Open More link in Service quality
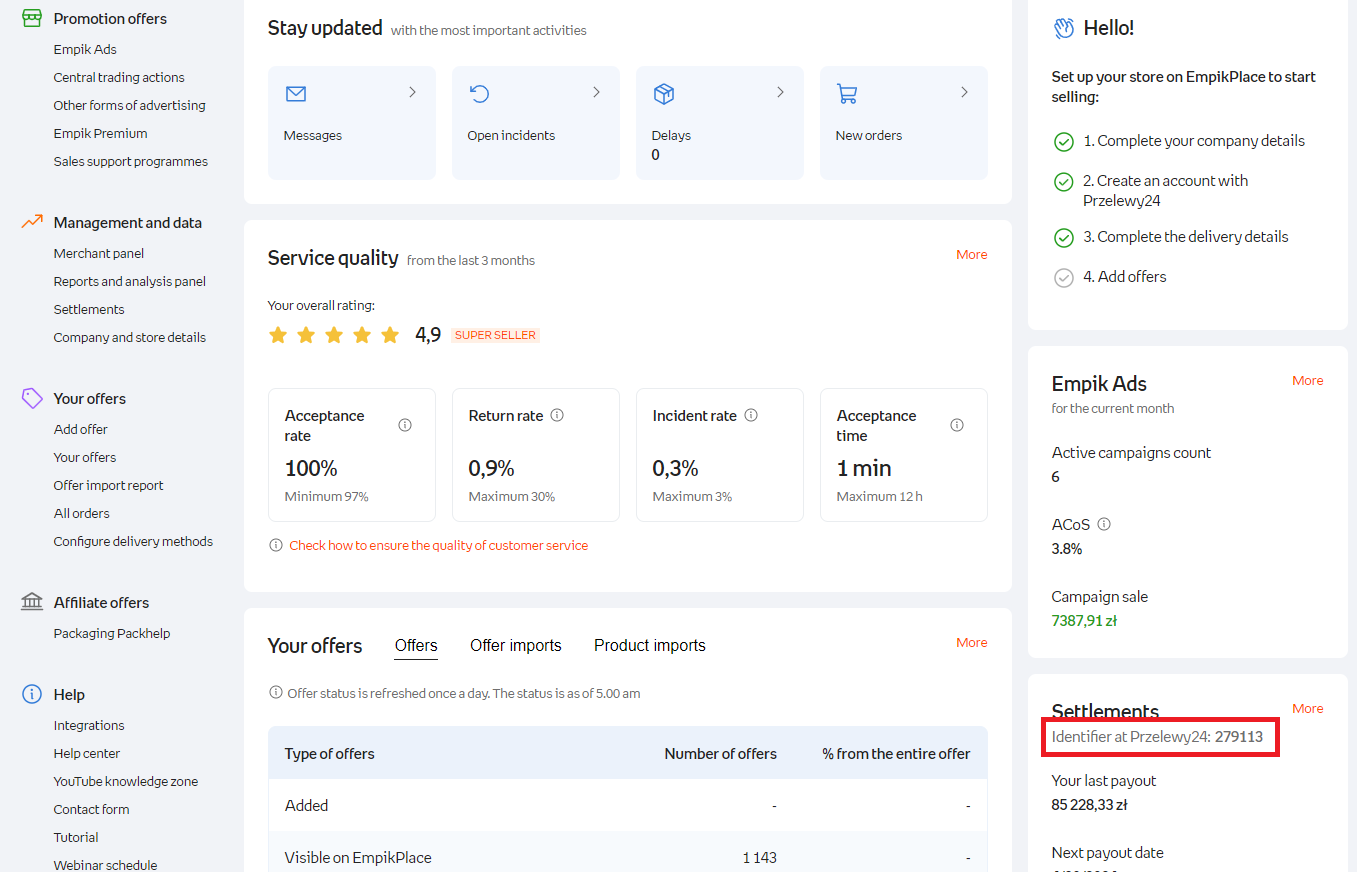 point(971,255)
